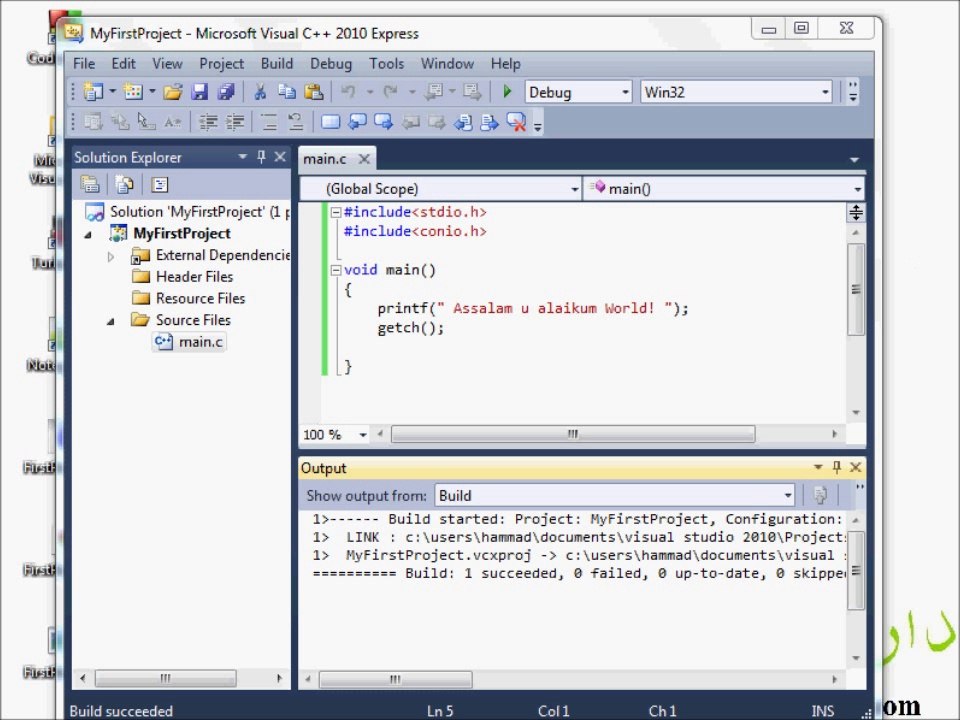Cut selection with the scissors icon
This screenshot has height=720, width=960.
point(260,92)
